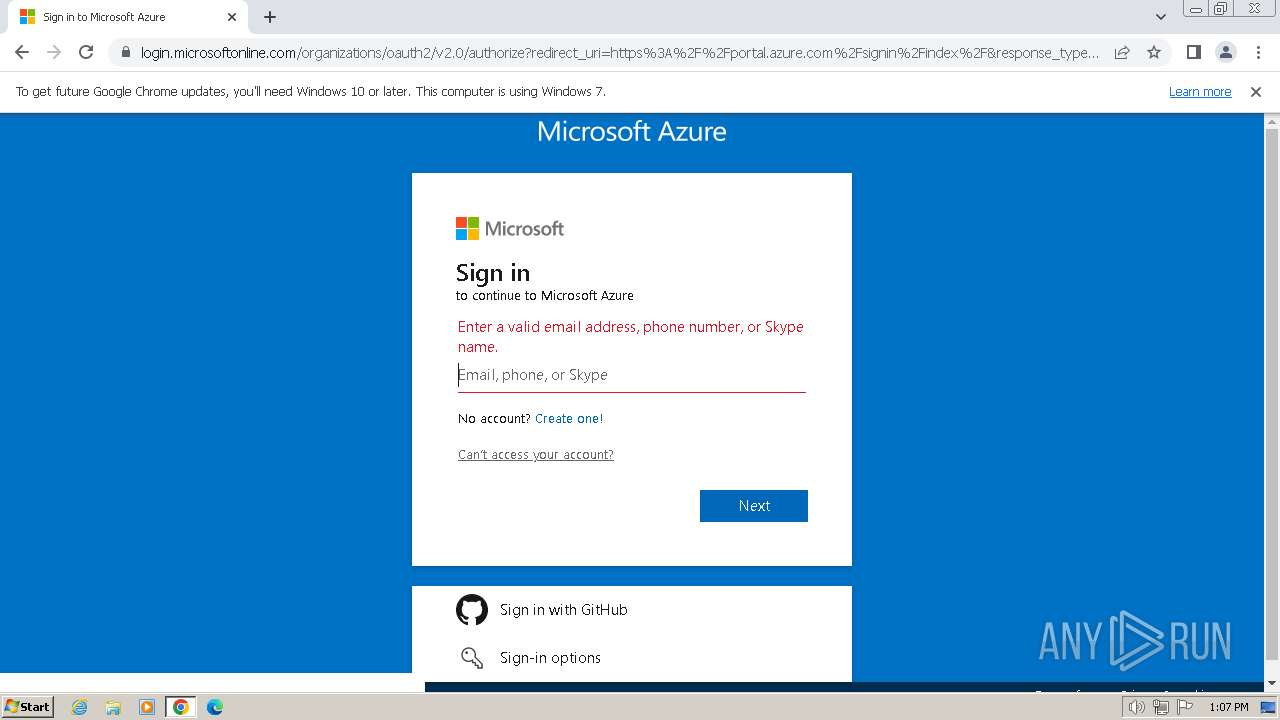Viewport: 1280px width, 720px height.
Task: Open the media player taskbar icon
Action: tap(147, 707)
